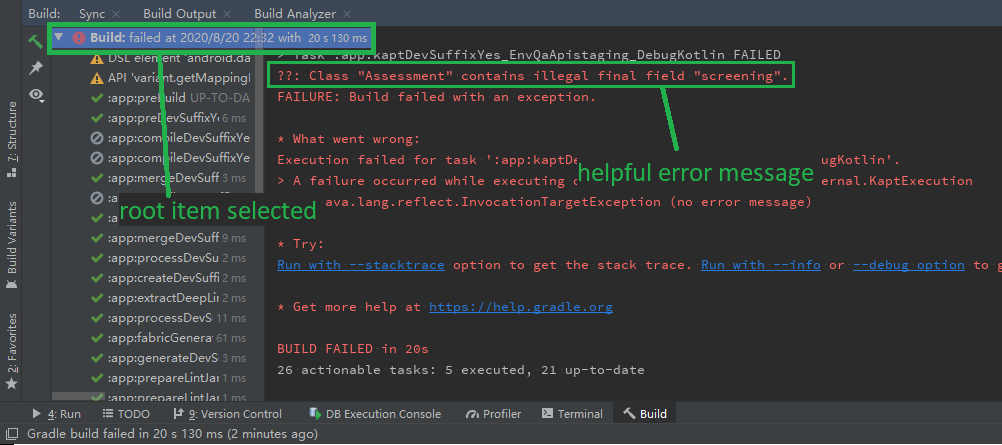Viewport: 1002px width, 445px height.
Task: Open the https://help.gradle.org link
Action: [x=521, y=307]
